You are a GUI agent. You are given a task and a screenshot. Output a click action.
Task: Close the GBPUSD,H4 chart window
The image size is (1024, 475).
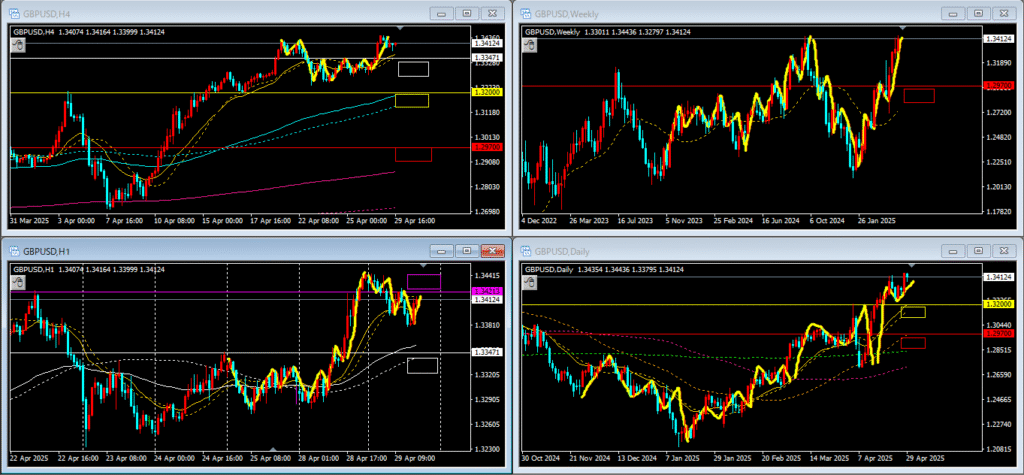pos(493,13)
